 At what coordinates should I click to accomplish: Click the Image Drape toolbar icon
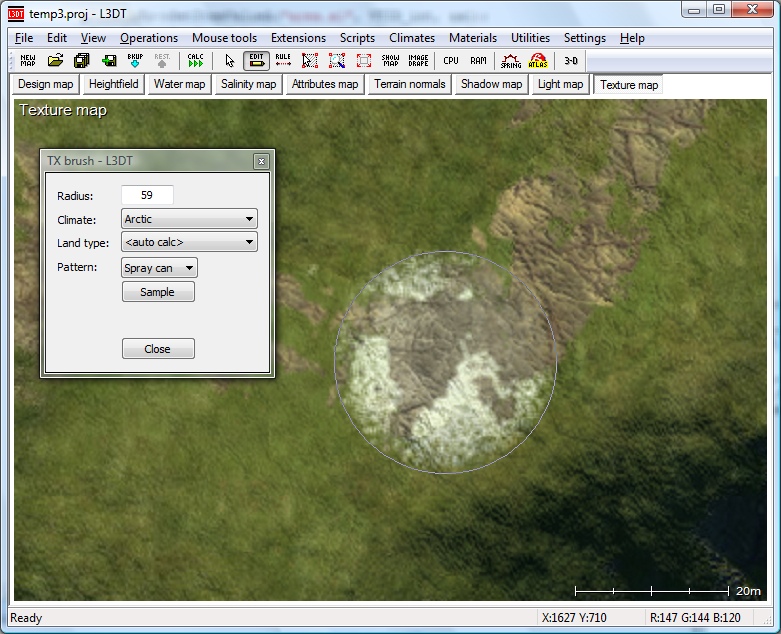click(418, 61)
